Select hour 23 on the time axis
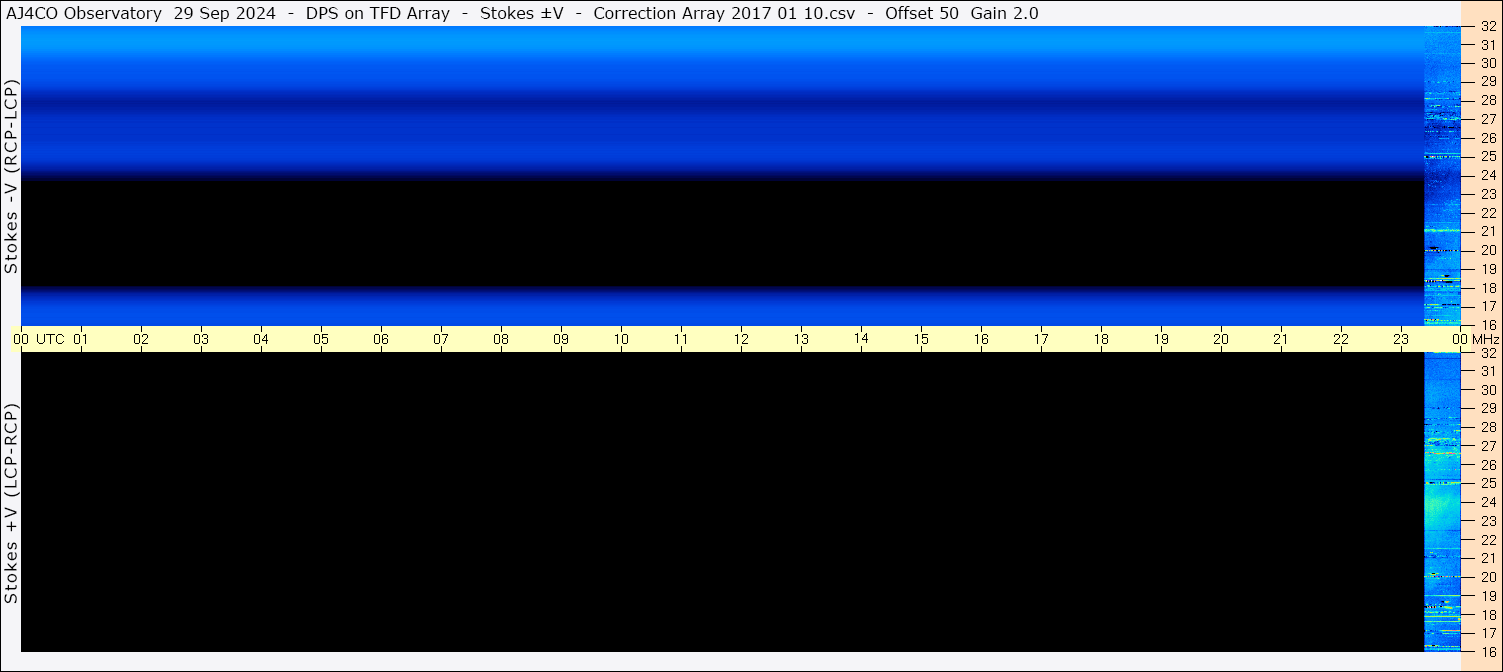1503x672 pixels. (1401, 339)
